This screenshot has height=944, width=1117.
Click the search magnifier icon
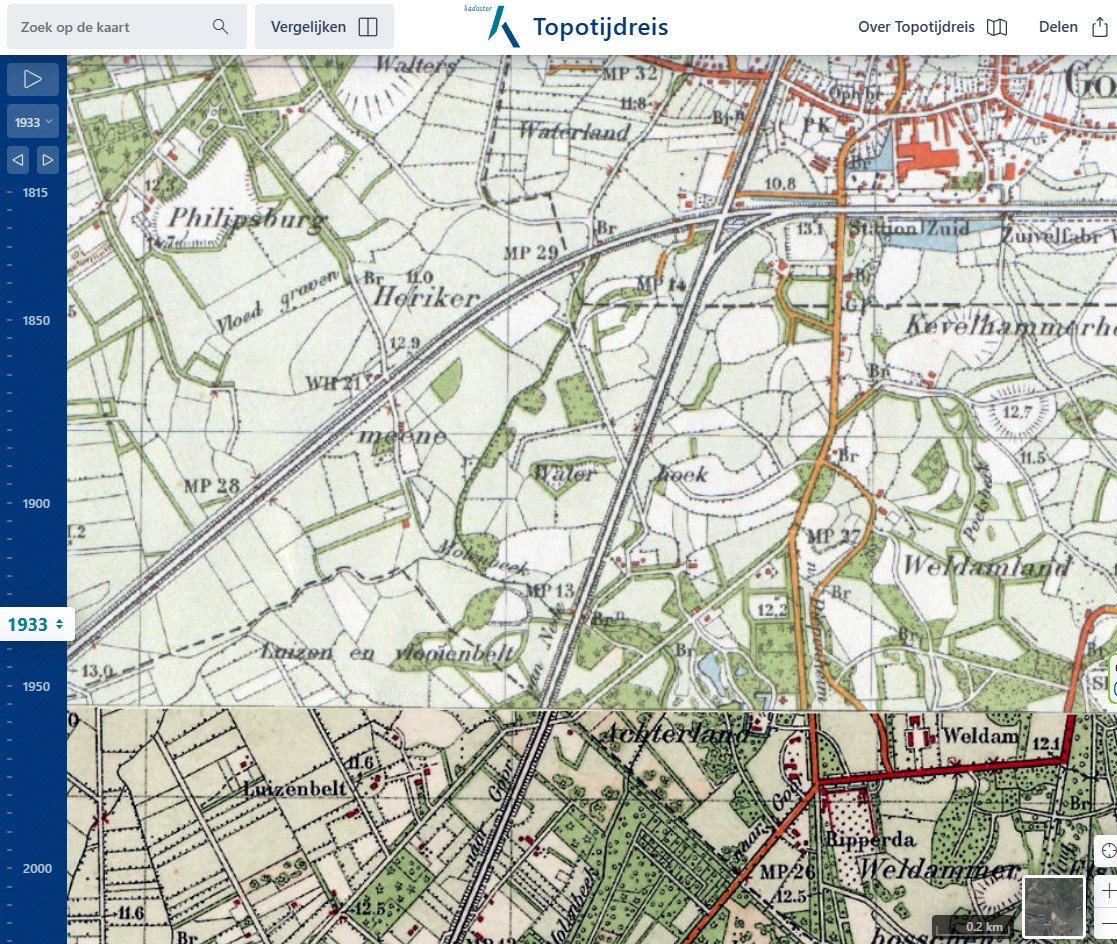[x=221, y=27]
